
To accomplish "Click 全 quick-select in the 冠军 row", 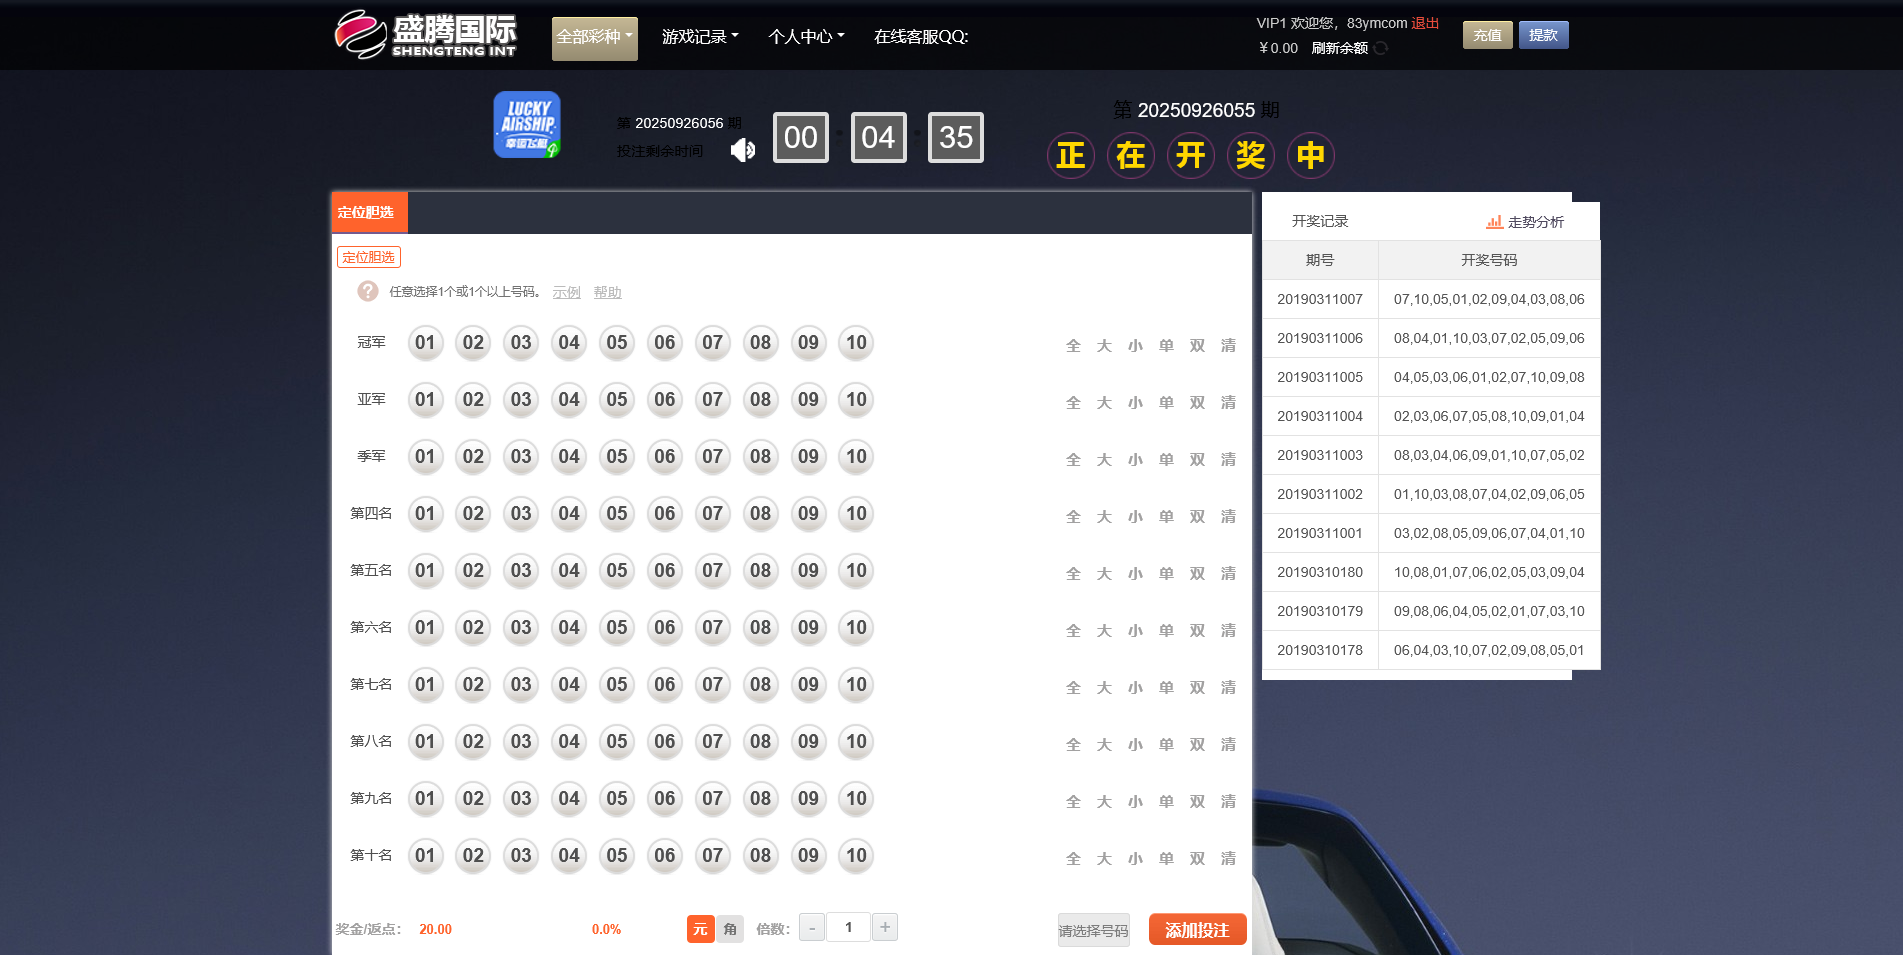I will pyautogui.click(x=1073, y=346).
